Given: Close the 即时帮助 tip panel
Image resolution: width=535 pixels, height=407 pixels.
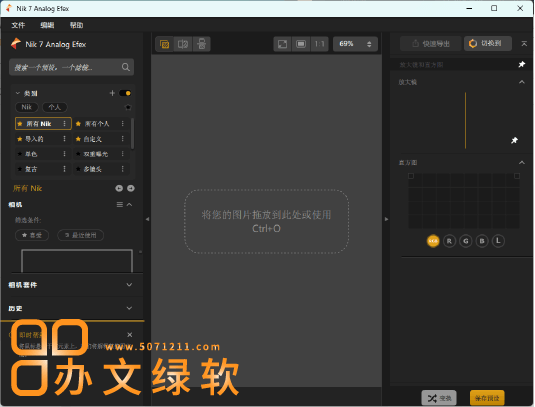Looking at the screenshot, I should pyautogui.click(x=130, y=335).
